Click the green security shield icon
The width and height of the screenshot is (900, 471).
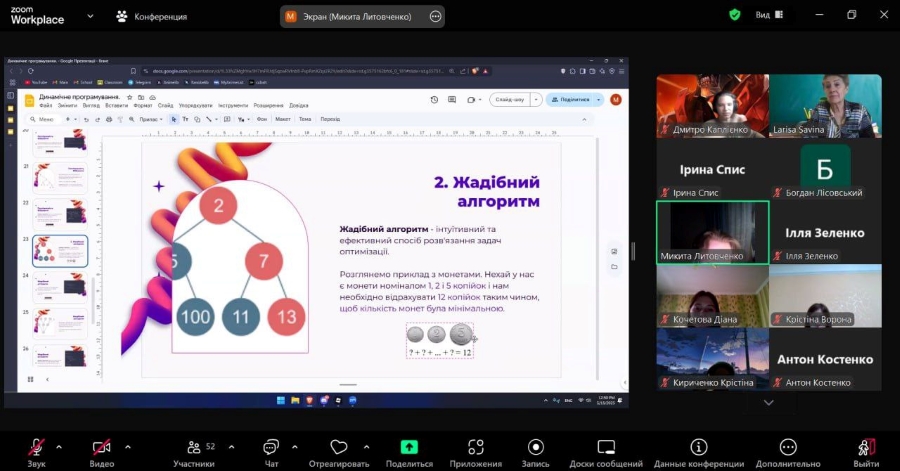coord(735,15)
